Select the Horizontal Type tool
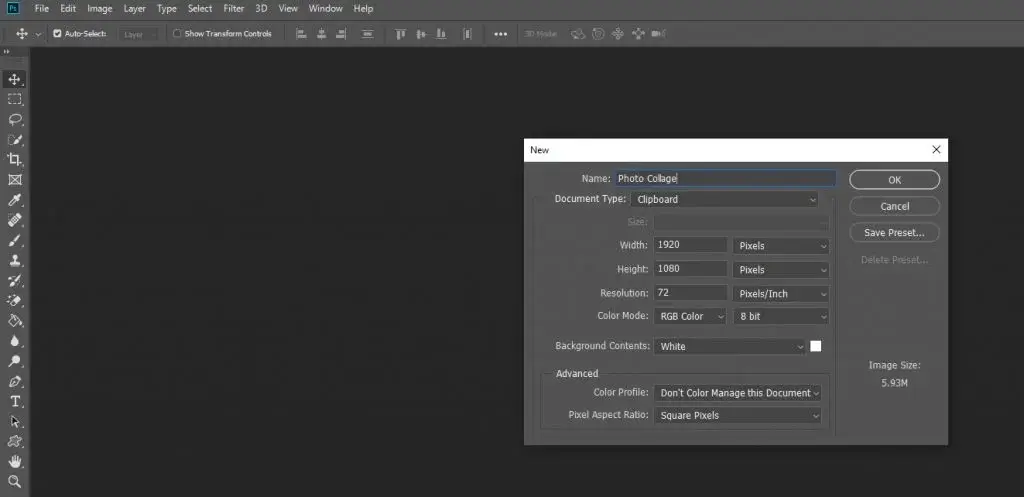Viewport: 1024px width, 497px height. click(x=14, y=402)
